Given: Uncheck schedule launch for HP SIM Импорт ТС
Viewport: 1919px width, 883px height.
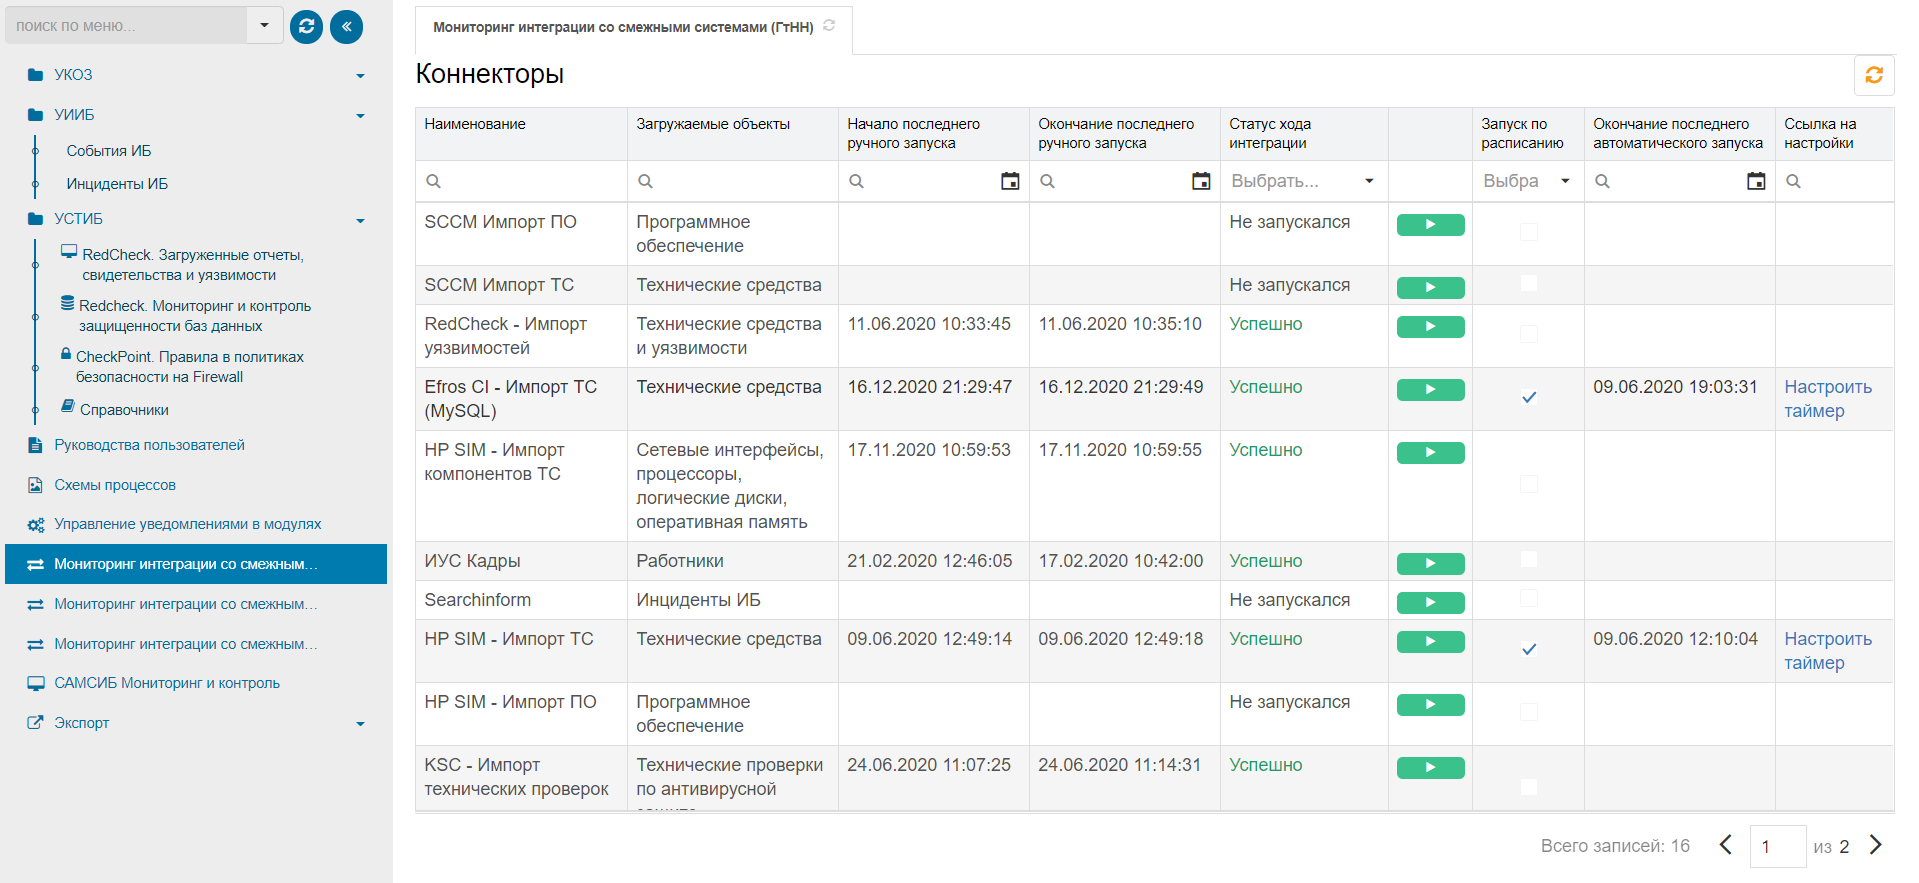Looking at the screenshot, I should point(1528,649).
